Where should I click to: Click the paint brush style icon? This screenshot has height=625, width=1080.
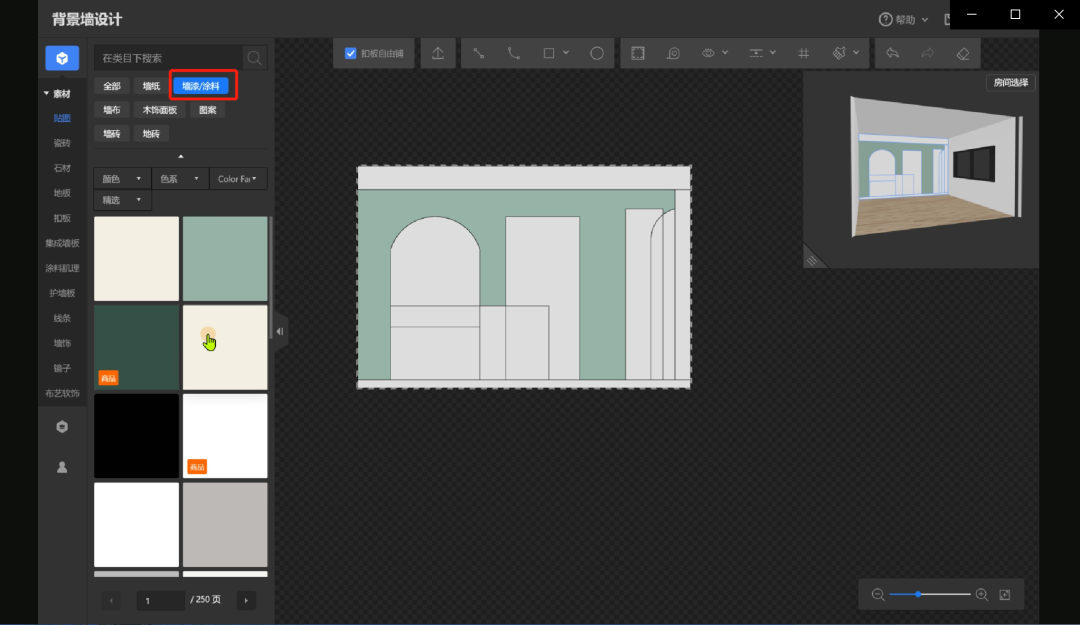[839, 53]
